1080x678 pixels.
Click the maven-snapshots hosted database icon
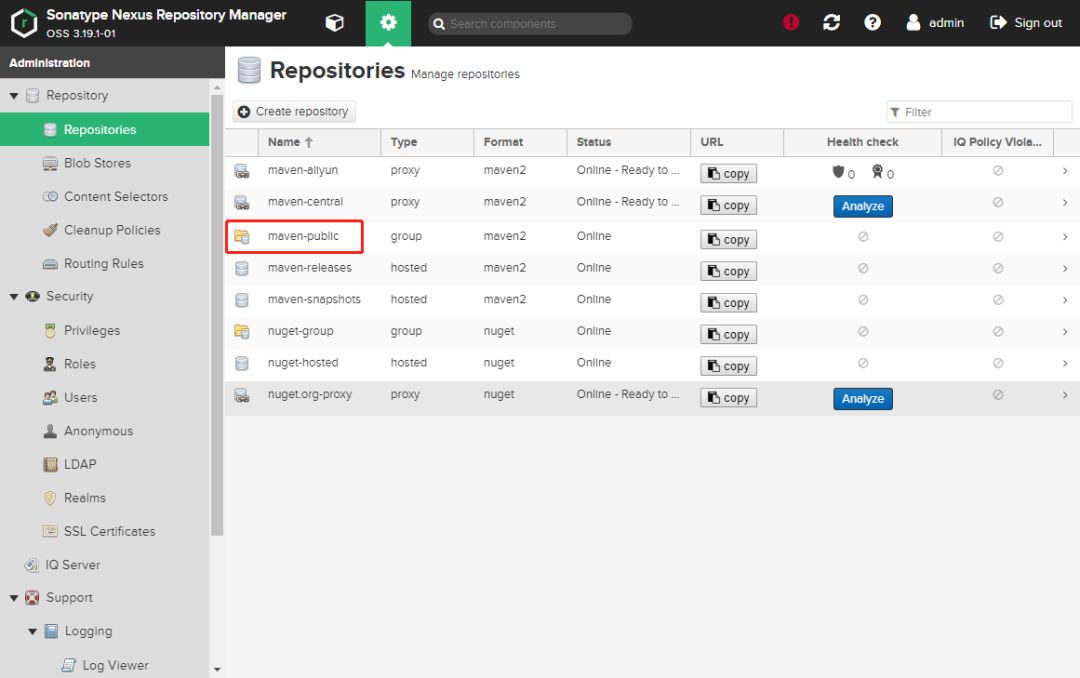pyautogui.click(x=242, y=300)
